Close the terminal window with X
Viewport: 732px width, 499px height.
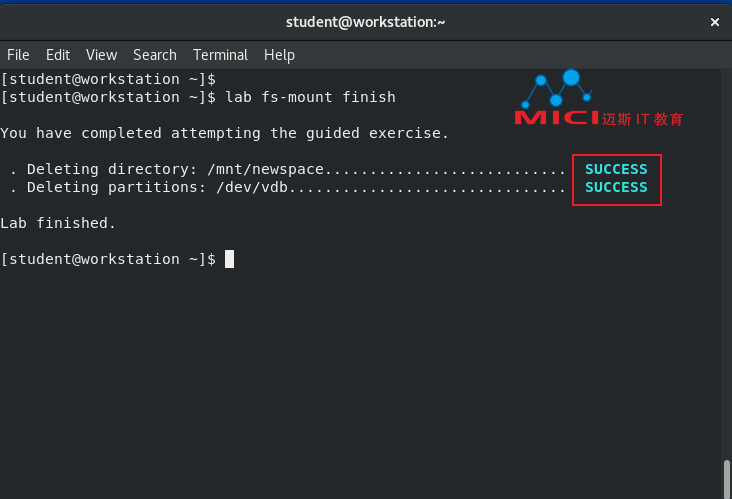pyautogui.click(x=714, y=22)
